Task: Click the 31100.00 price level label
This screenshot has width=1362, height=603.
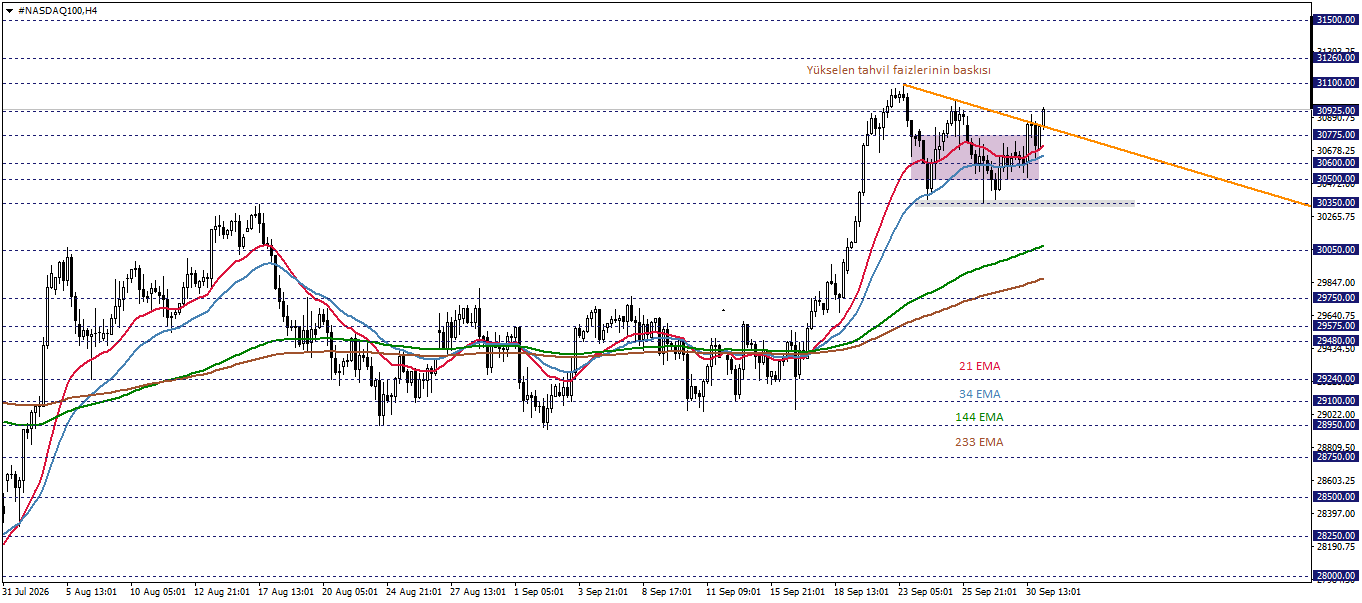Action: 1337,82
